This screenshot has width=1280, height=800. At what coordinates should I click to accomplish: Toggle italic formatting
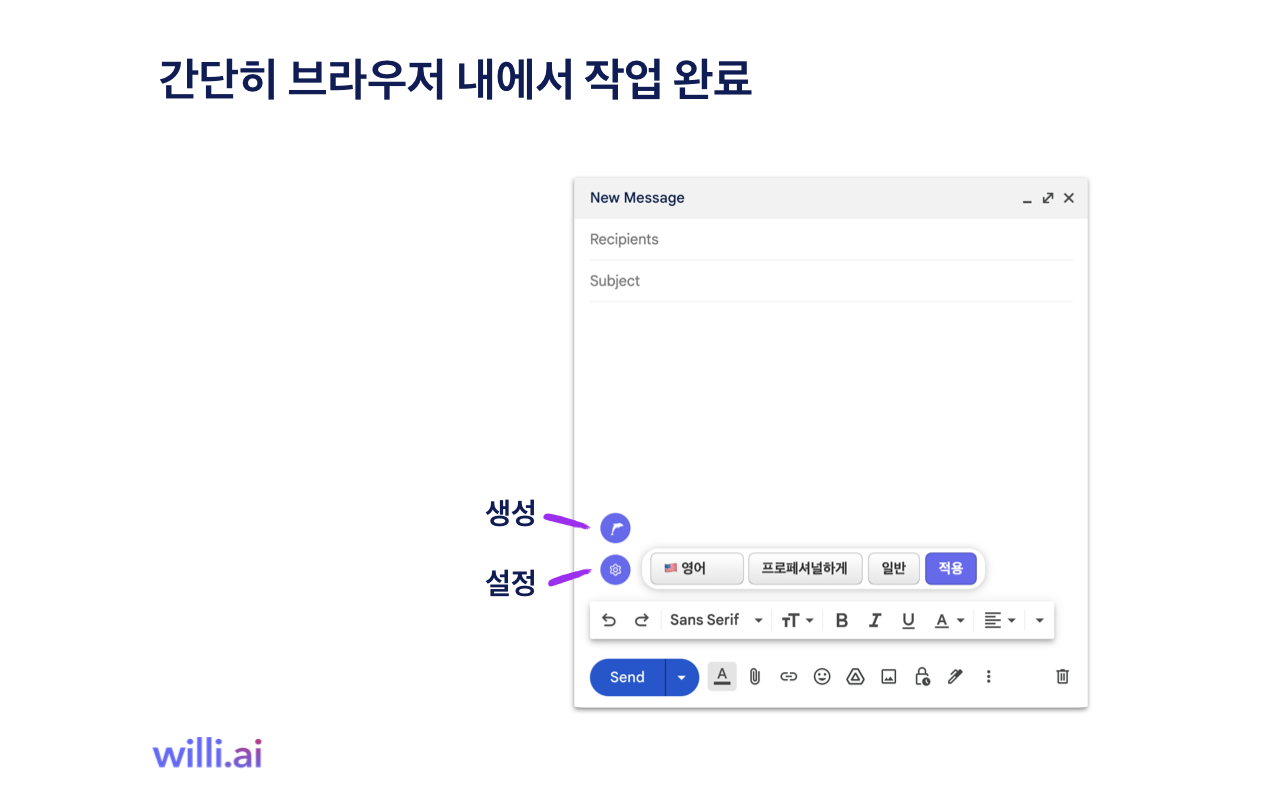[x=875, y=620]
